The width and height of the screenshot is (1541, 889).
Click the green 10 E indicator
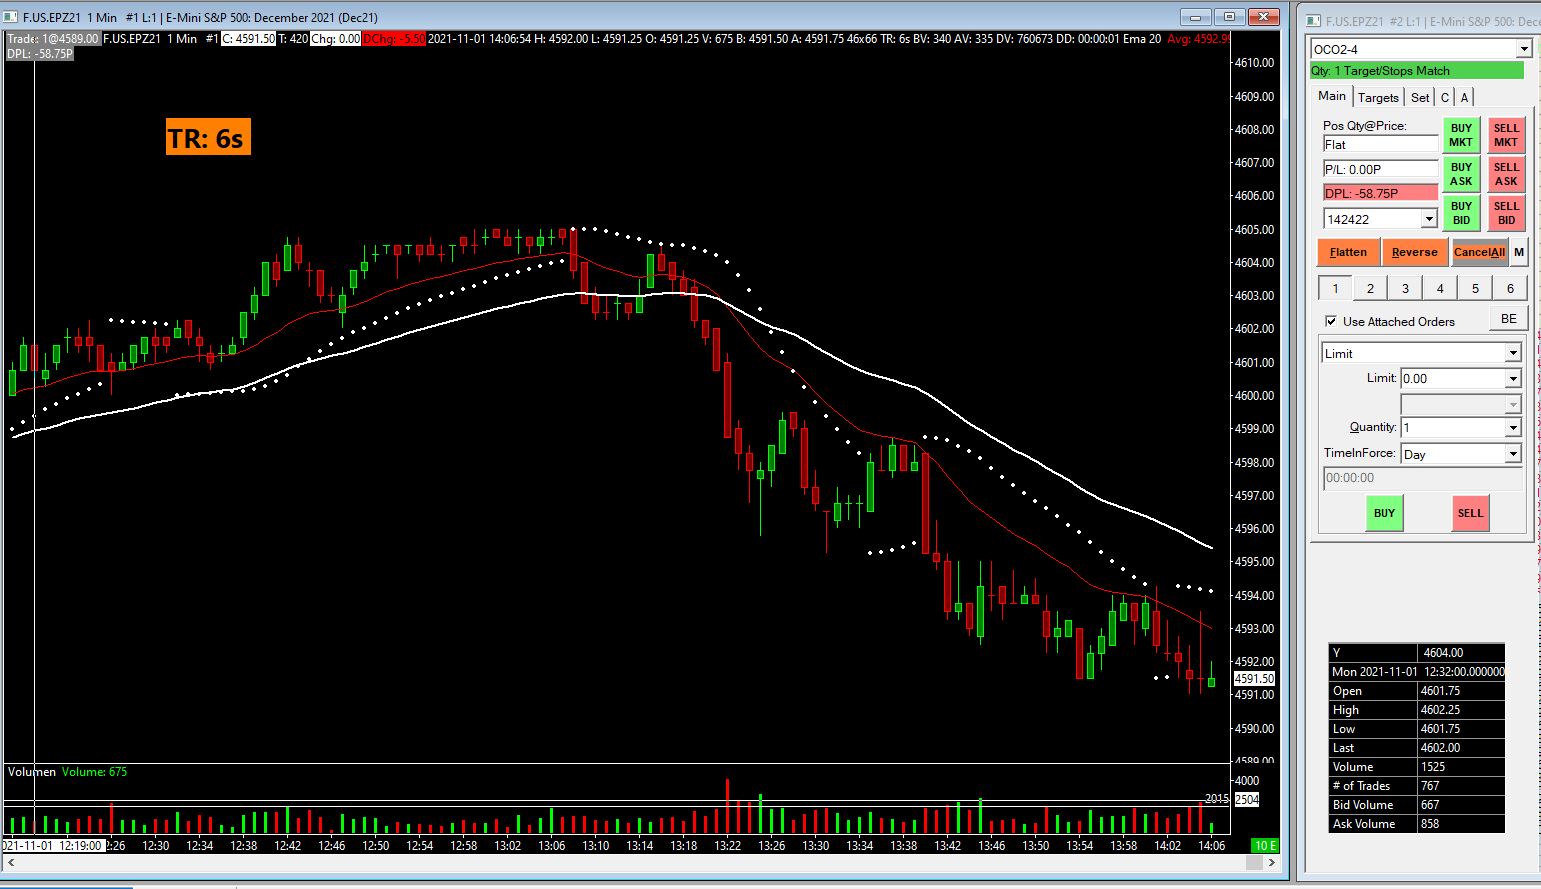pyautogui.click(x=1265, y=845)
